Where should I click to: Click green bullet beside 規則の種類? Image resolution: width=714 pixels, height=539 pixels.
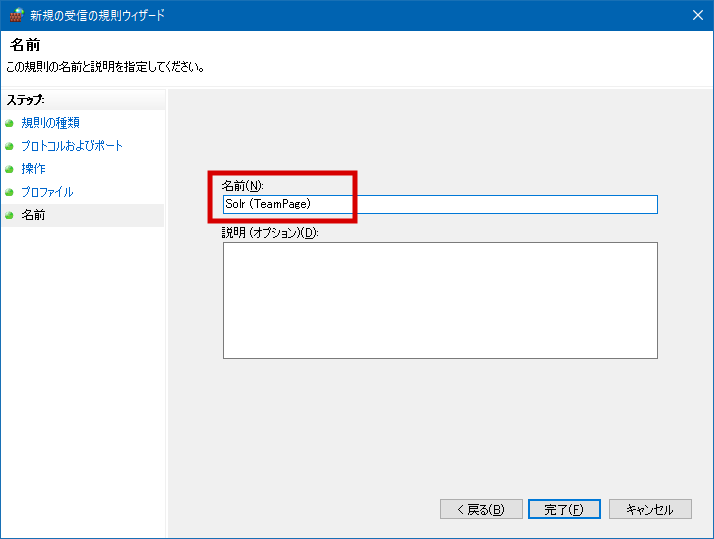(x=10, y=123)
